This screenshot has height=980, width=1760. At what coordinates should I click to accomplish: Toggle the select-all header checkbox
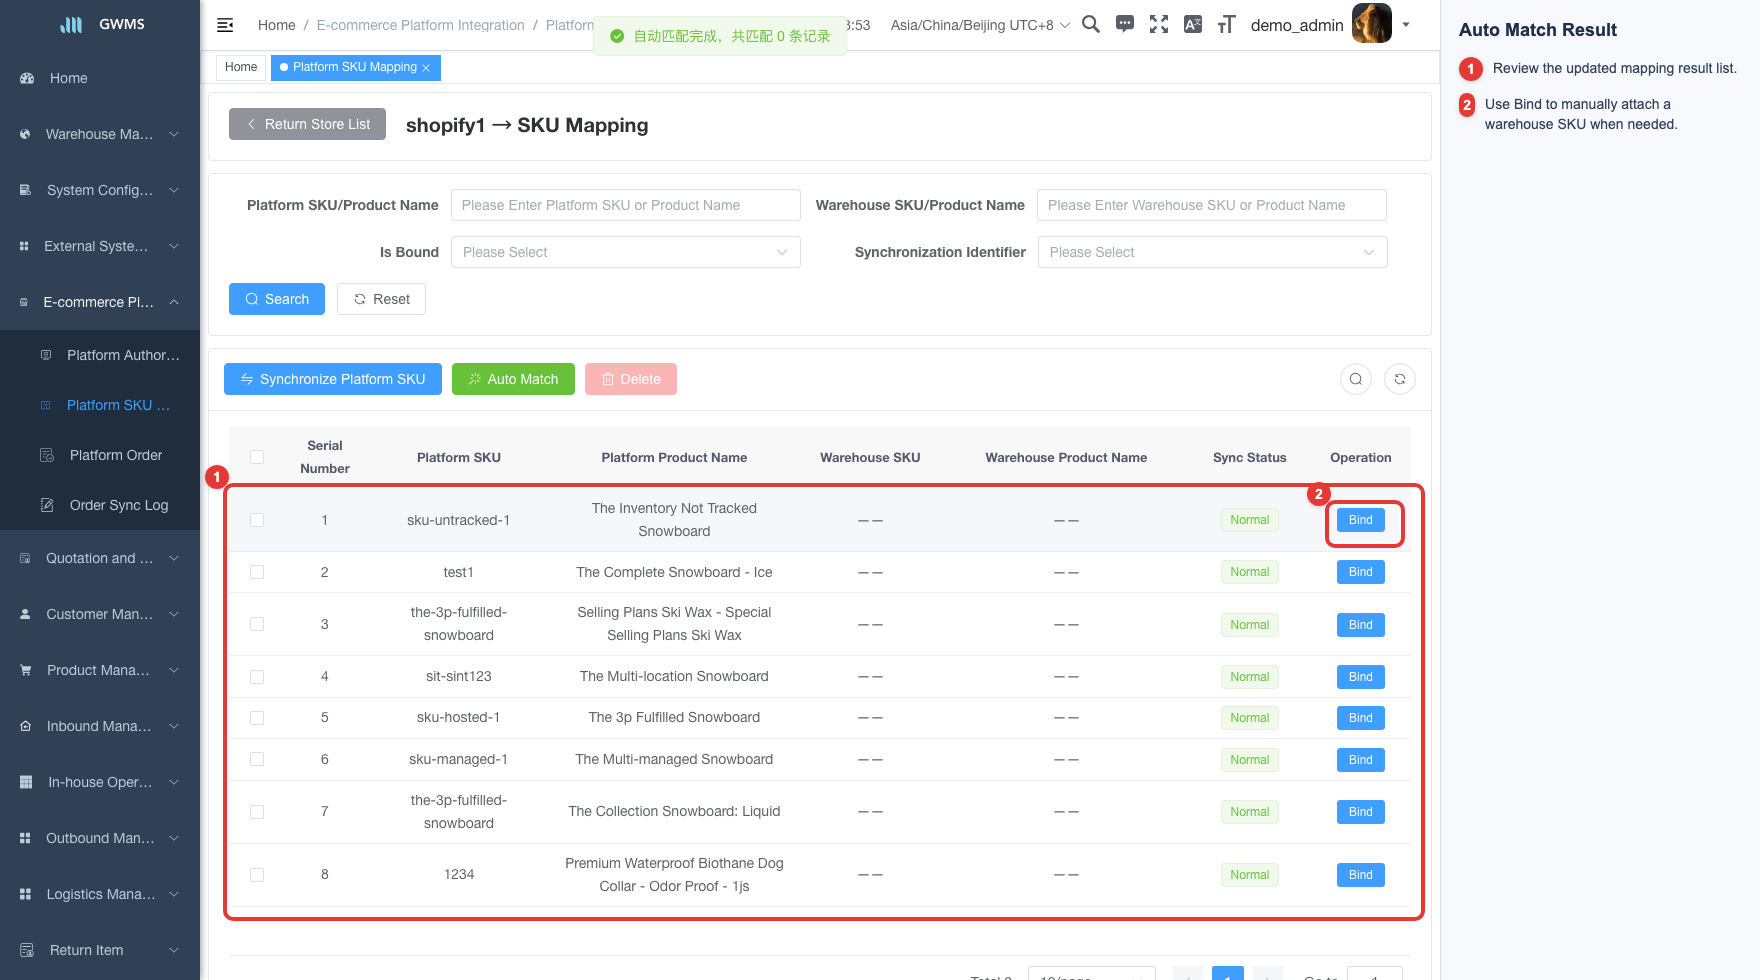pos(257,457)
